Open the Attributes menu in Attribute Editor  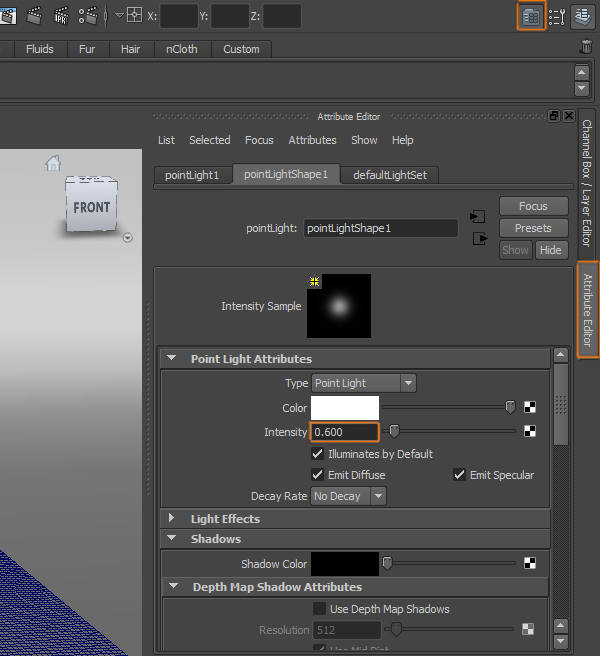tap(312, 140)
